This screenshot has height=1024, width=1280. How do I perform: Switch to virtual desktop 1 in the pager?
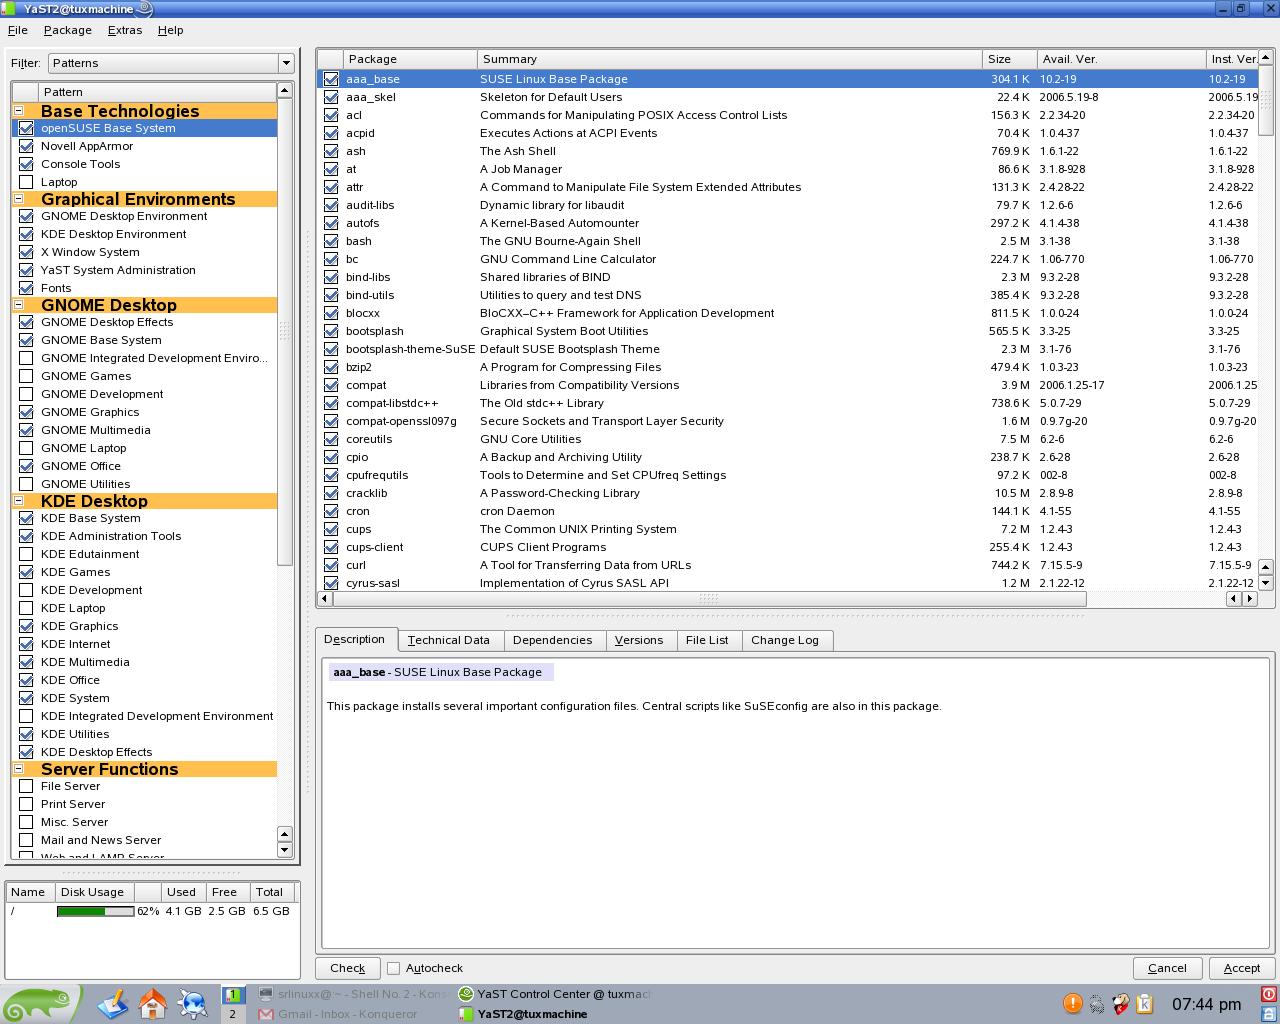(233, 994)
